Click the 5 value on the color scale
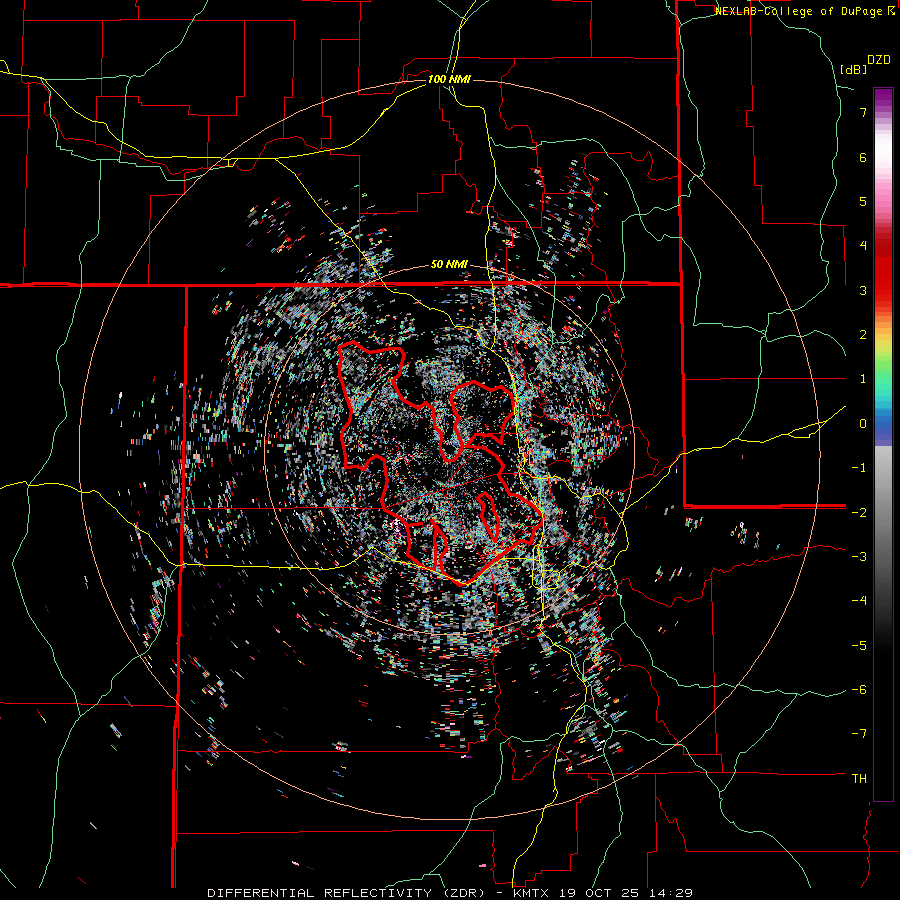Screen dimensions: 900x900 (x=863, y=201)
